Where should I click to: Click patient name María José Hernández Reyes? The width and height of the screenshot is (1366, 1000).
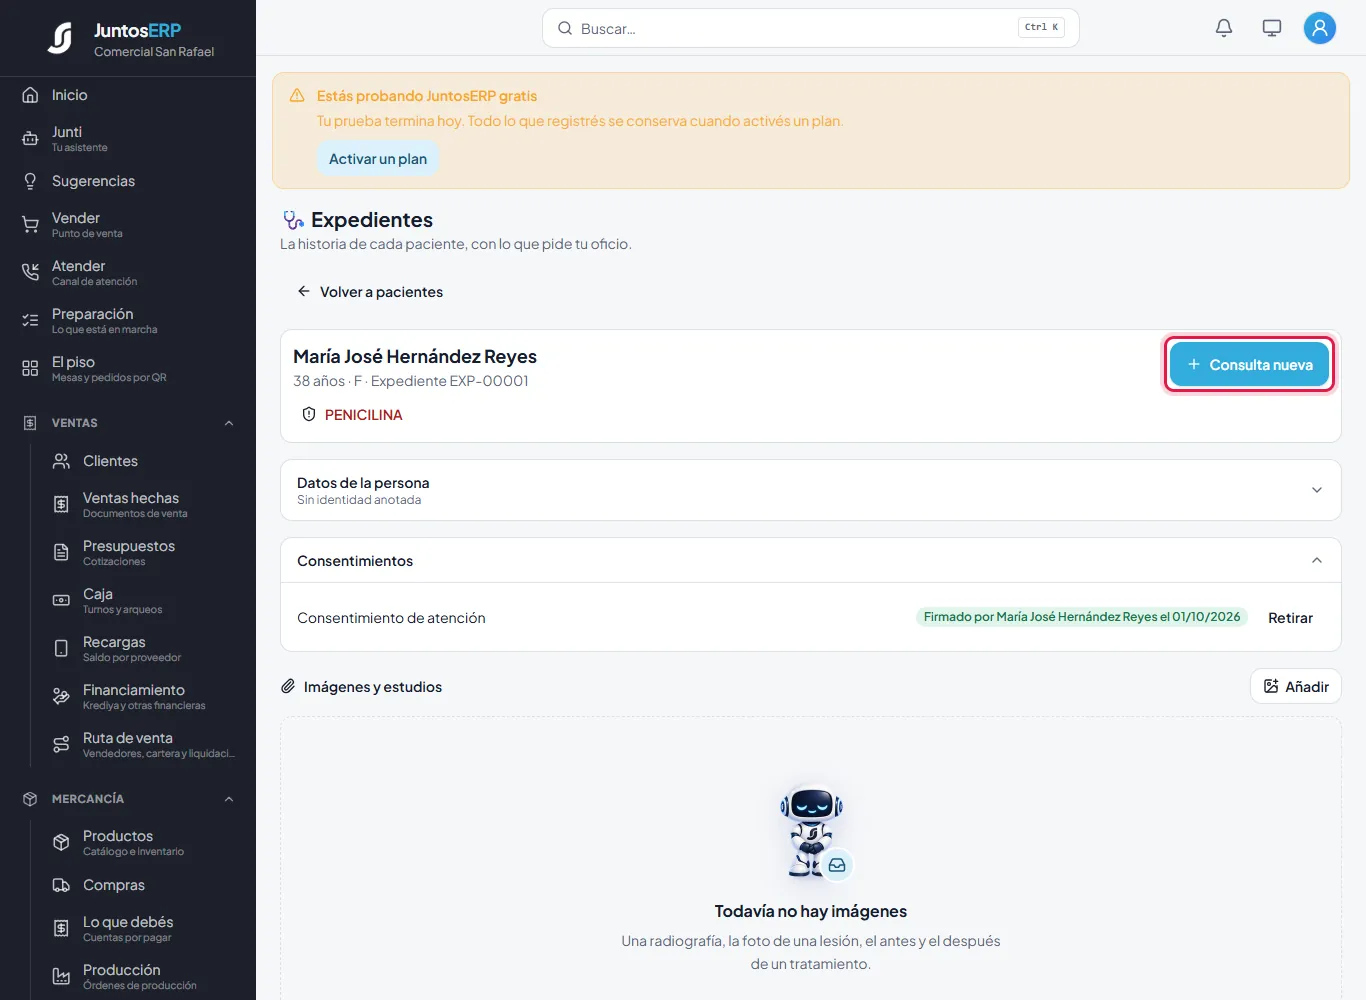click(415, 357)
